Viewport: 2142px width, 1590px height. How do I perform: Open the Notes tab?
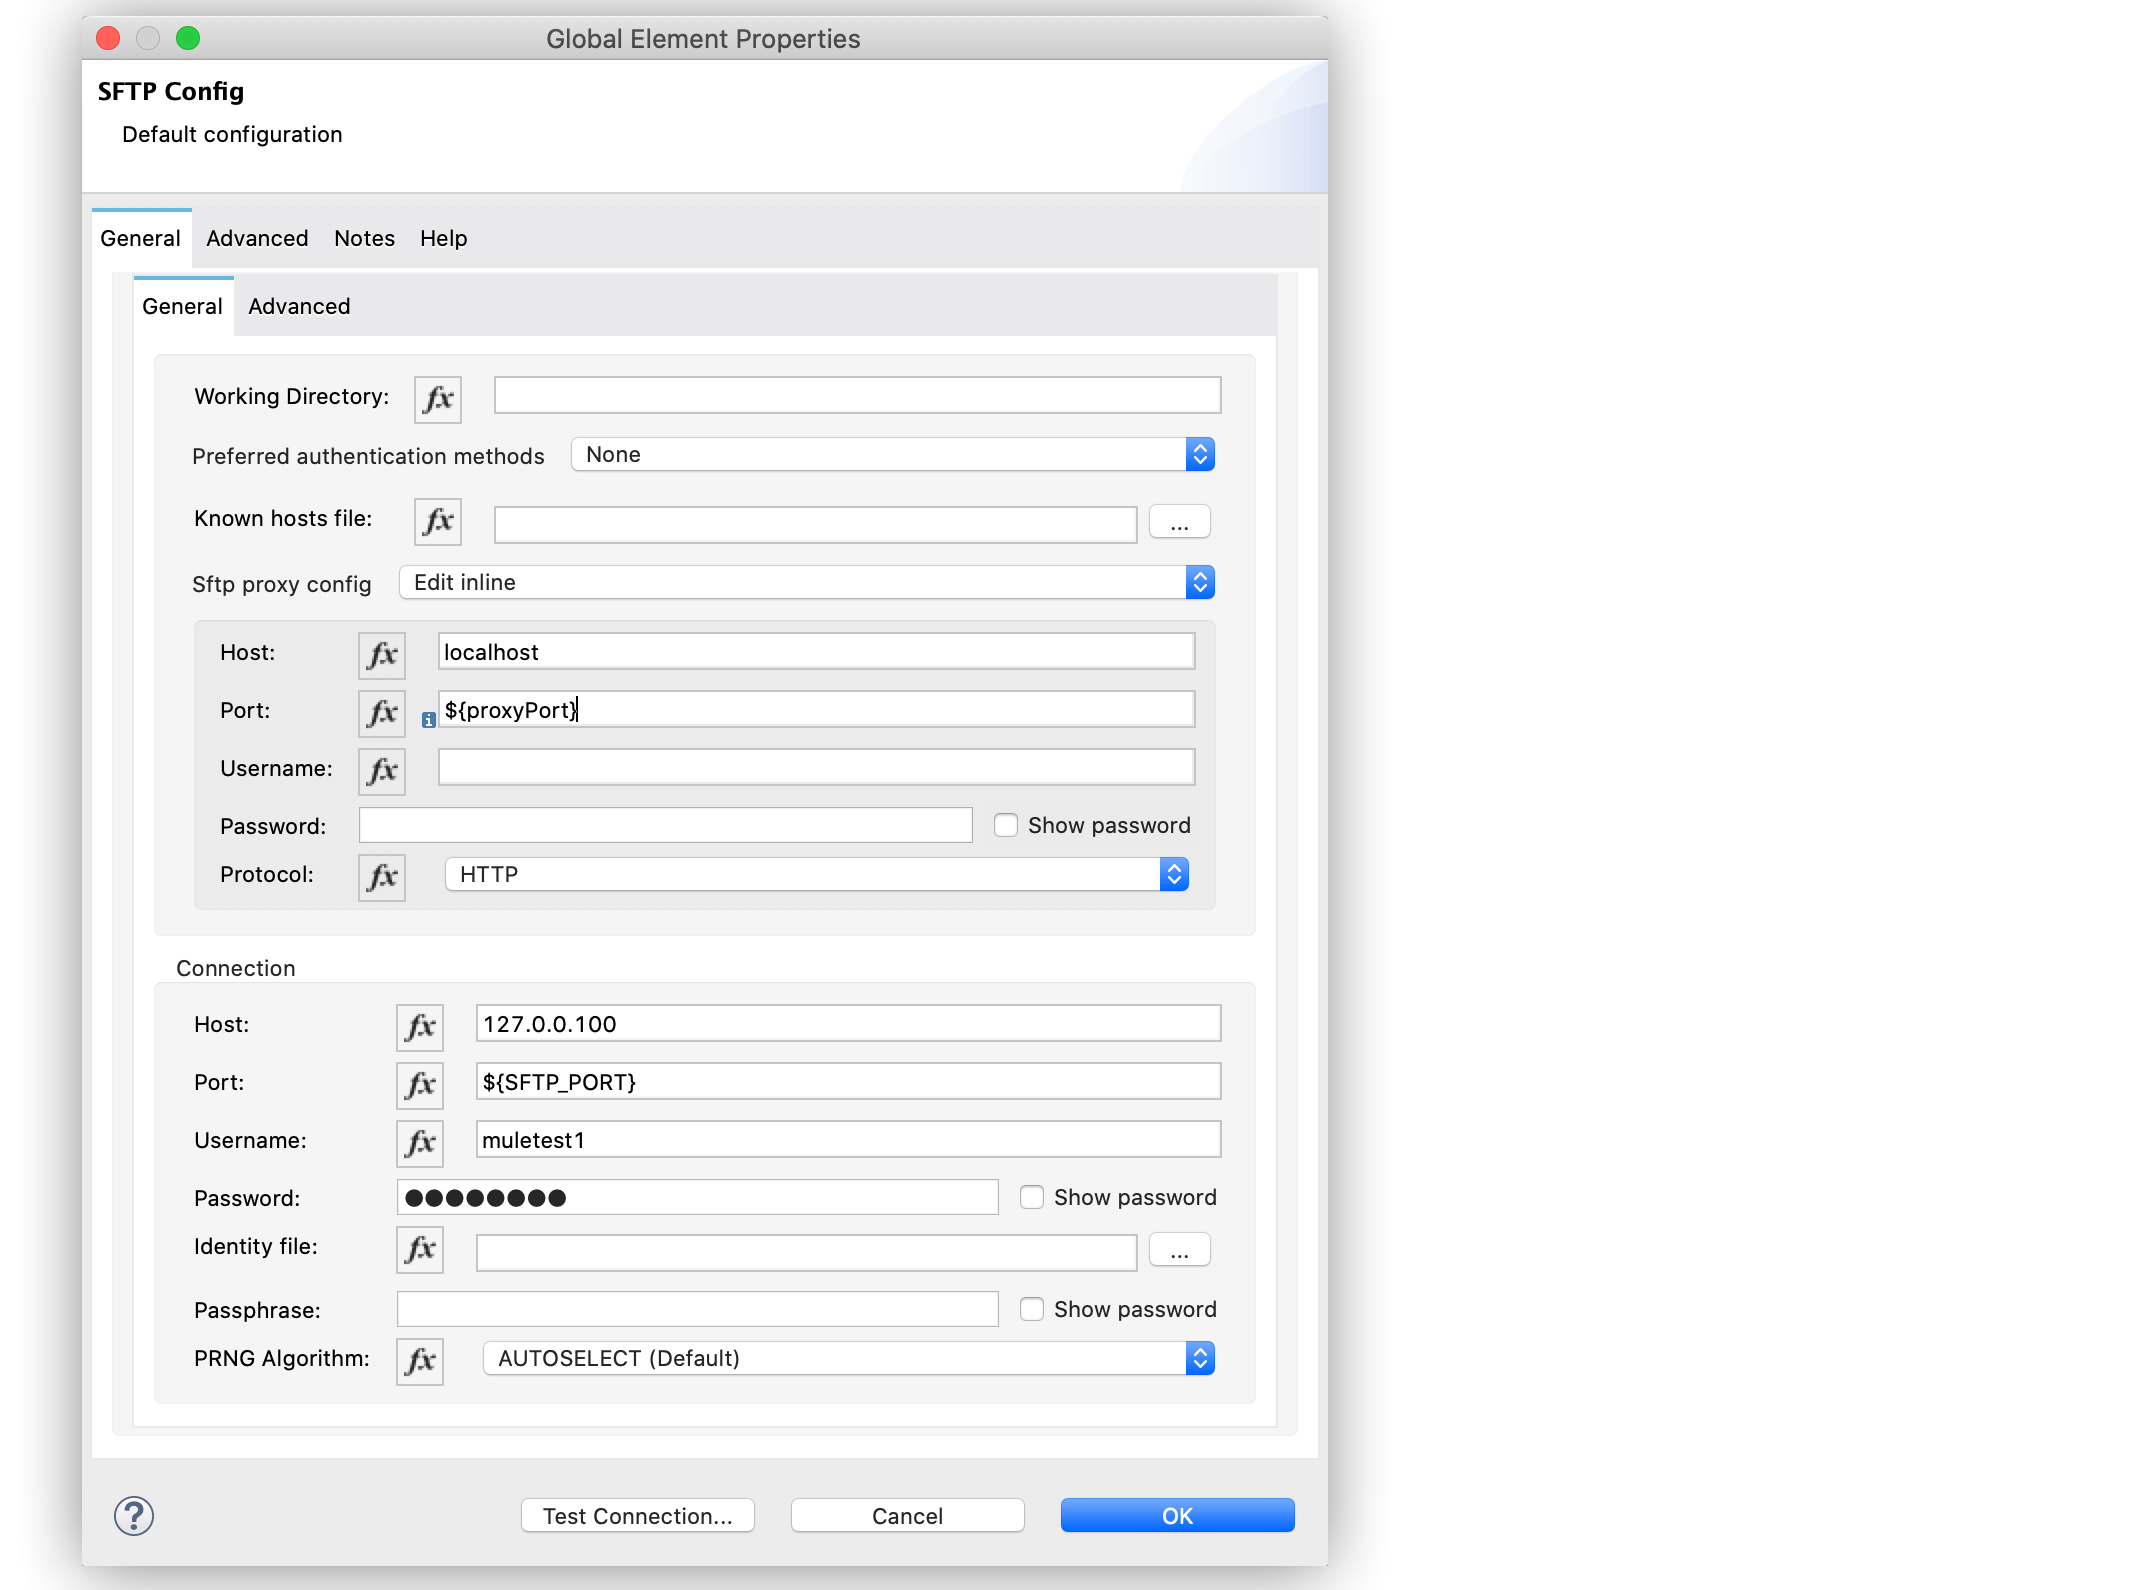pos(363,238)
